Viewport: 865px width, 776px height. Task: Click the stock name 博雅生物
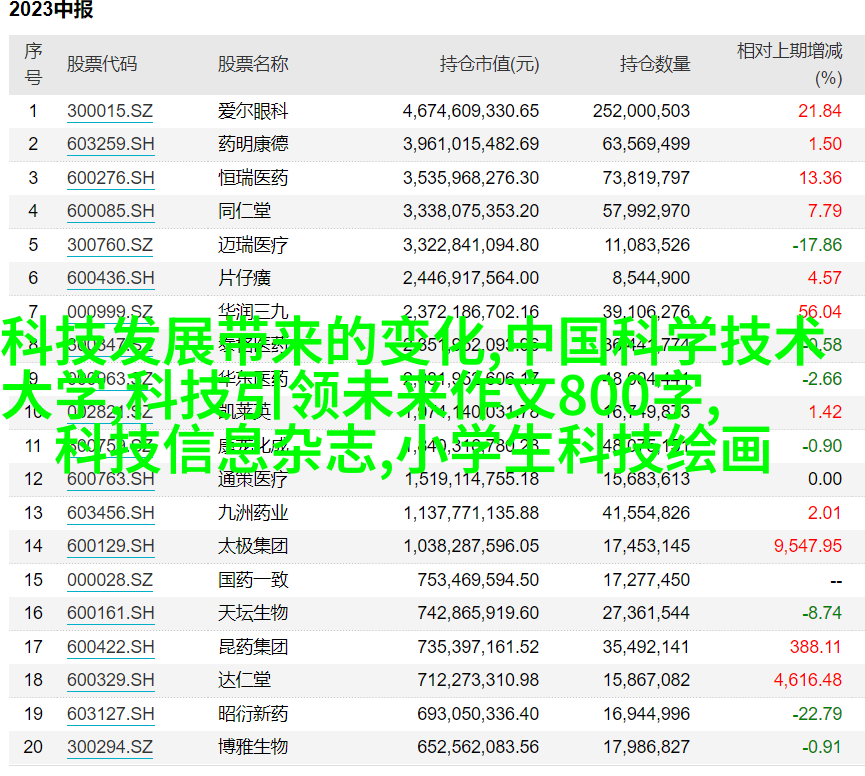click(253, 747)
